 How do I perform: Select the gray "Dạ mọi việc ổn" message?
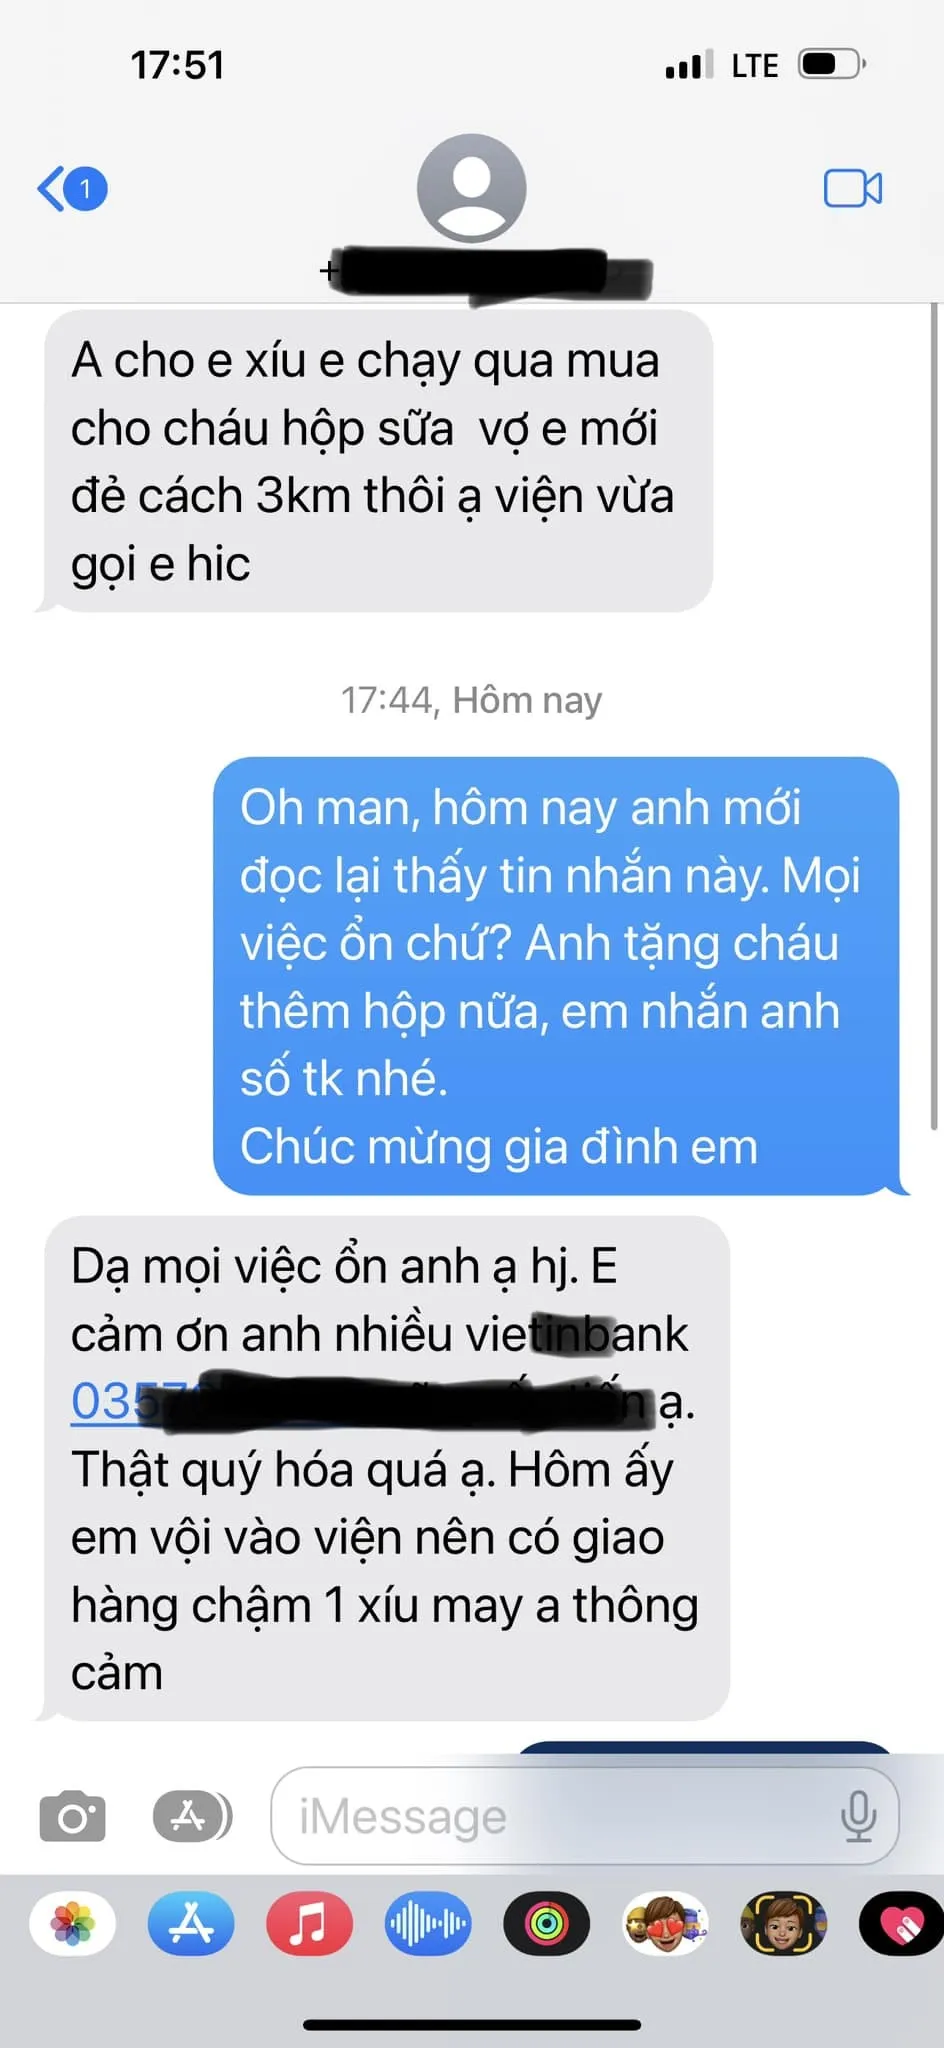point(386,1468)
